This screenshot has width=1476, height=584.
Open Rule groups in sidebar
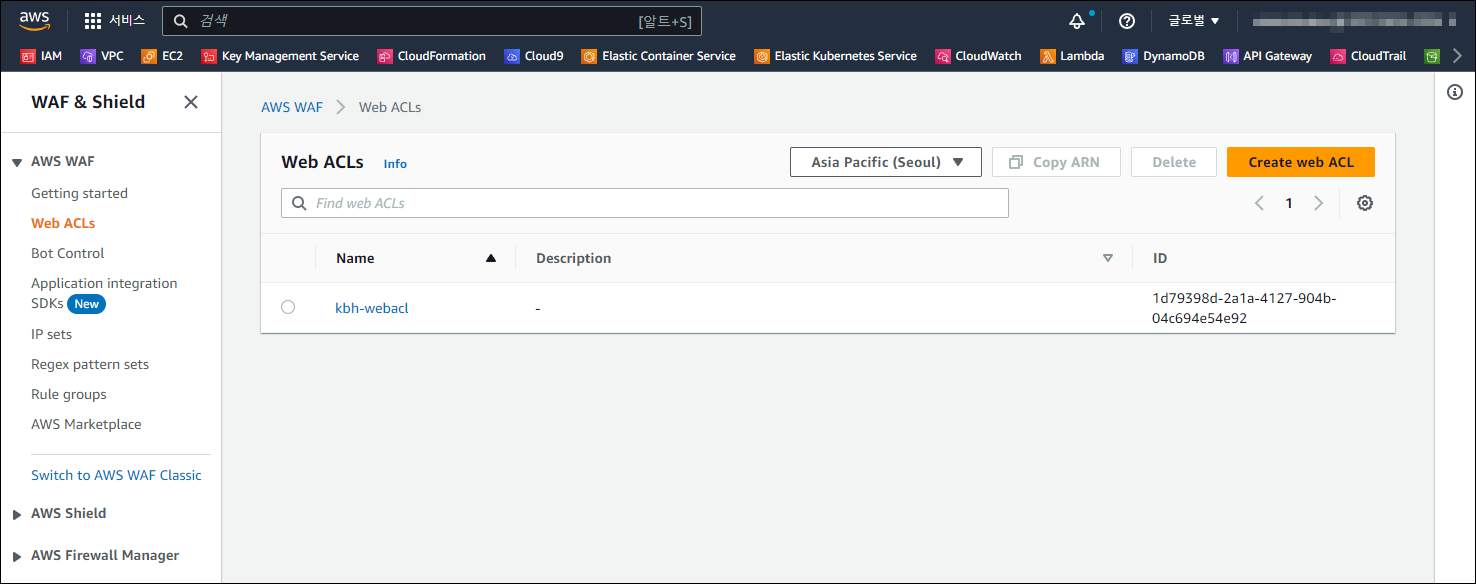click(68, 394)
